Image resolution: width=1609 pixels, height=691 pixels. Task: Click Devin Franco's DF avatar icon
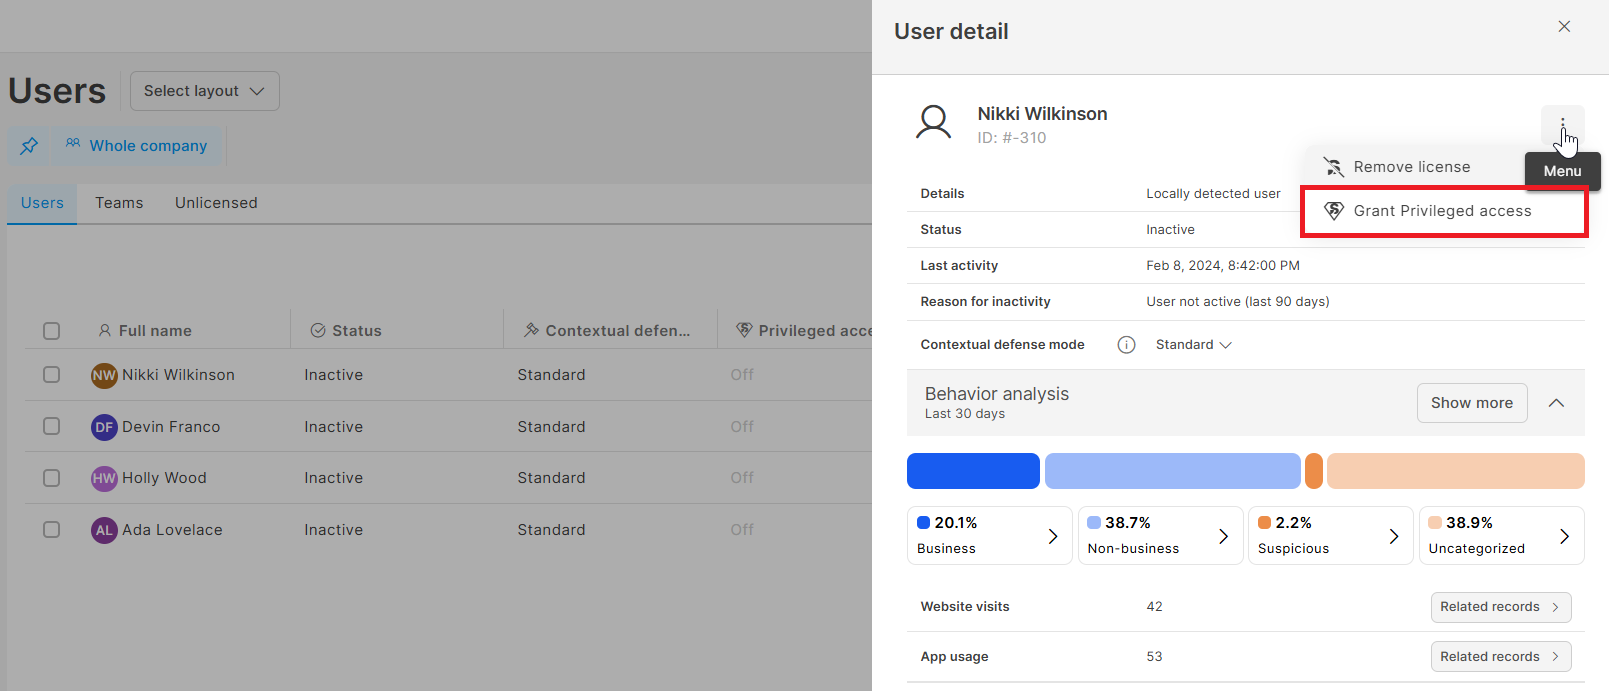104,427
